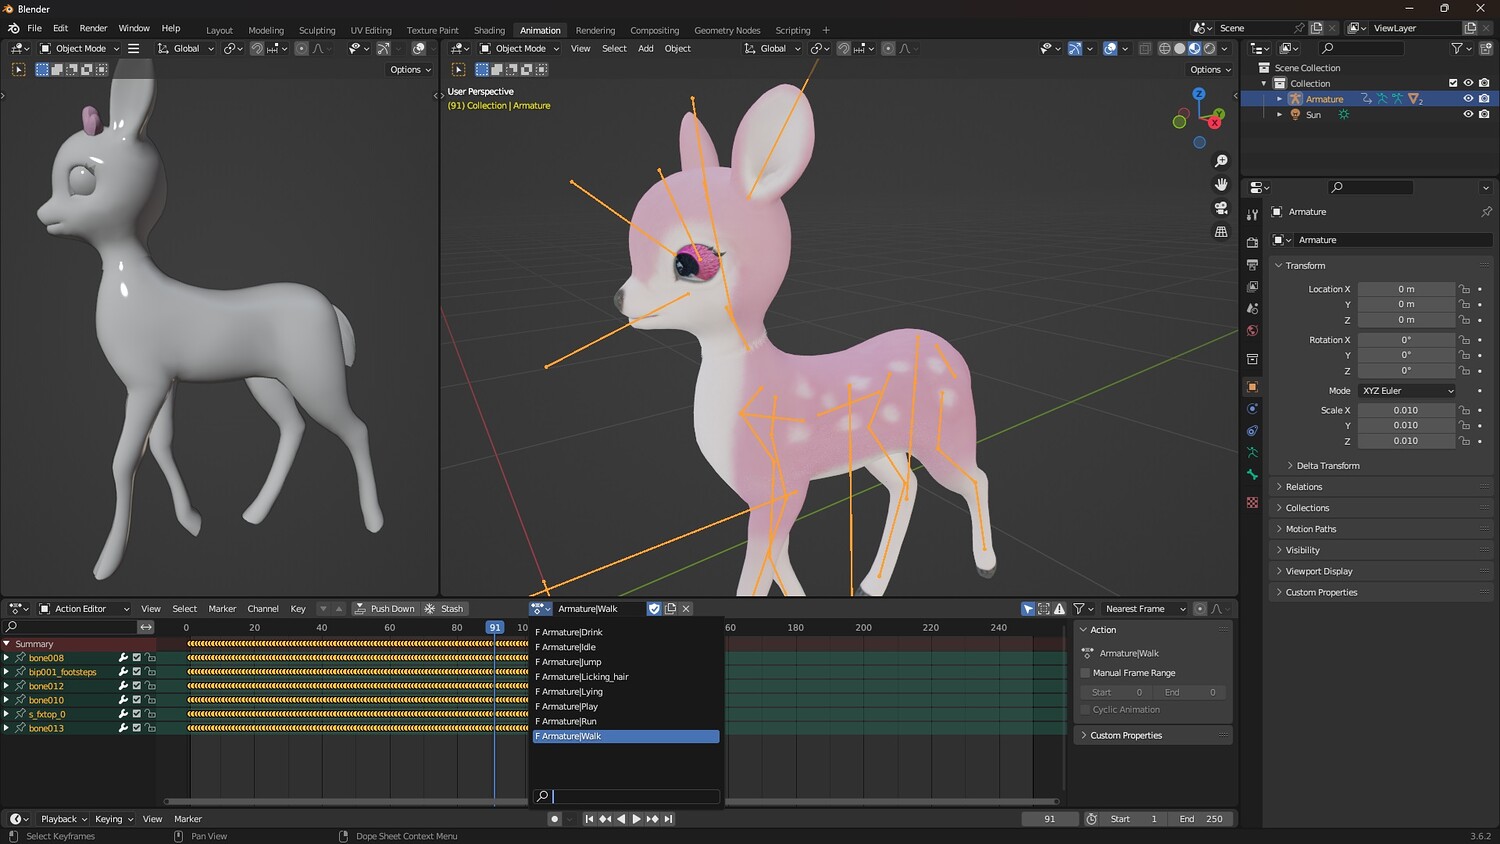Lock the Location X transform
Image resolution: width=1500 pixels, height=844 pixels.
point(1464,289)
